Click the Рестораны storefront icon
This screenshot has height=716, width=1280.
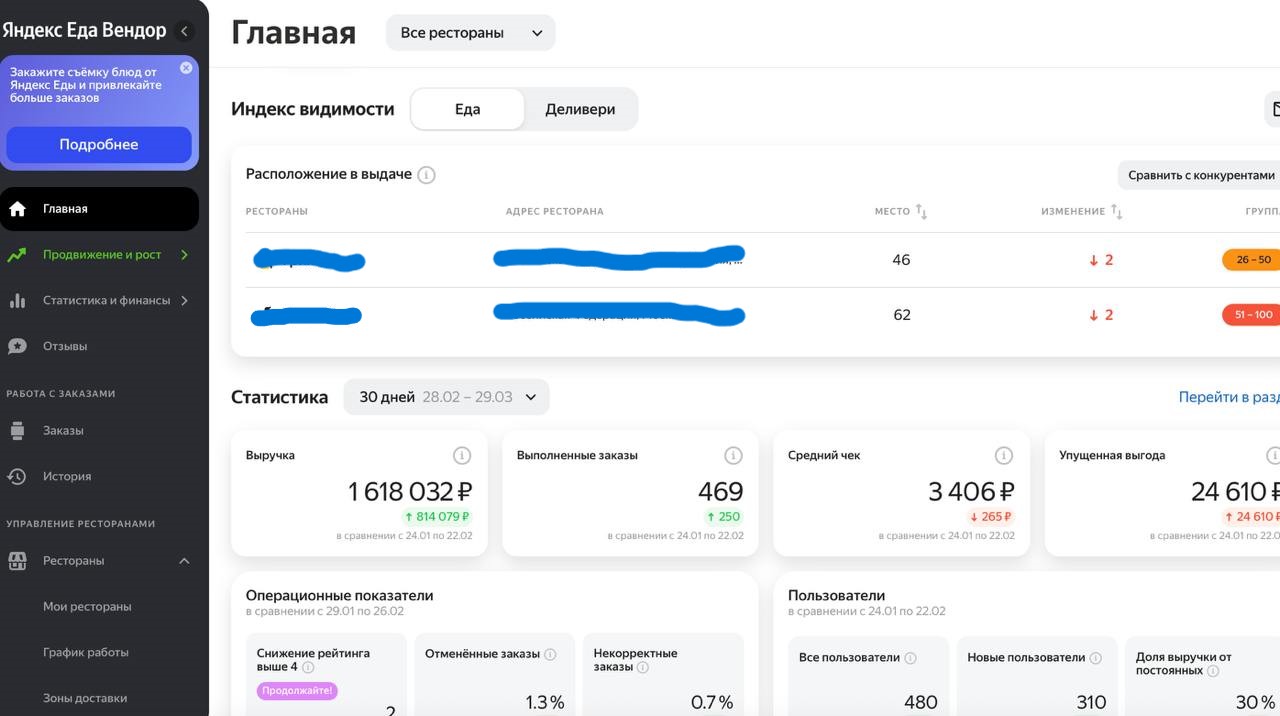click(x=17, y=561)
